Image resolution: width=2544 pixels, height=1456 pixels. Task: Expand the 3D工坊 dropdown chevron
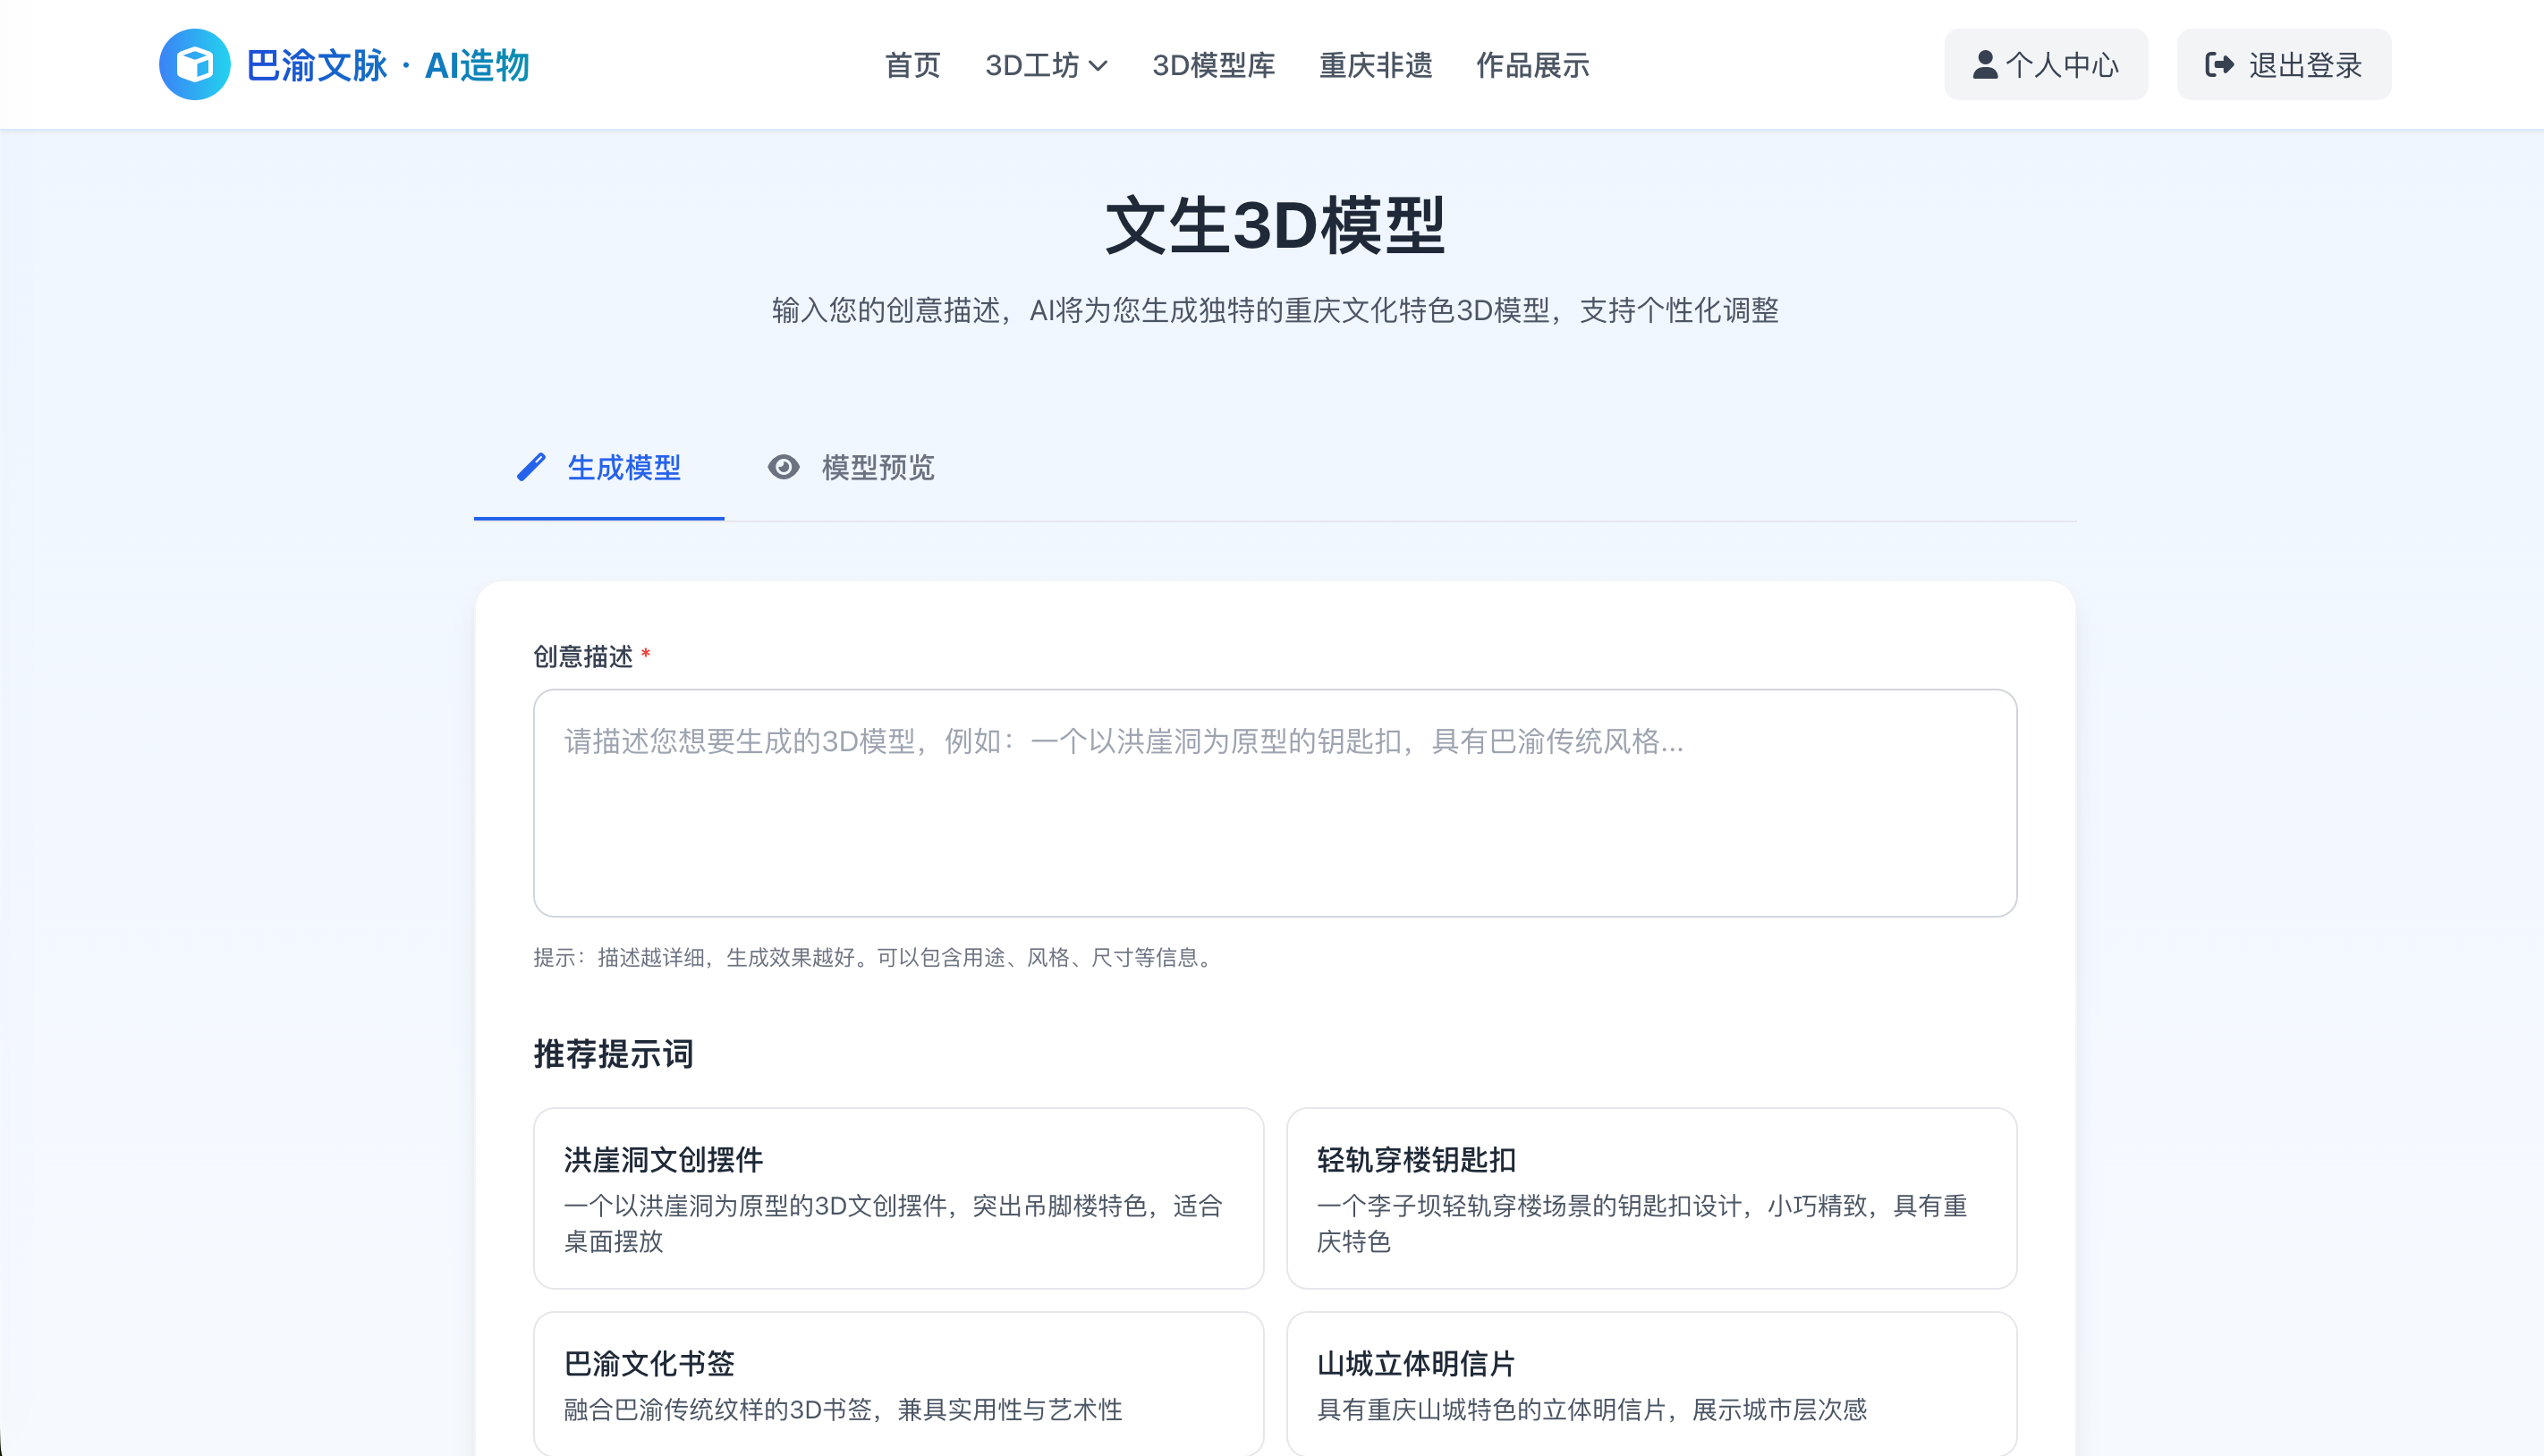1098,66
